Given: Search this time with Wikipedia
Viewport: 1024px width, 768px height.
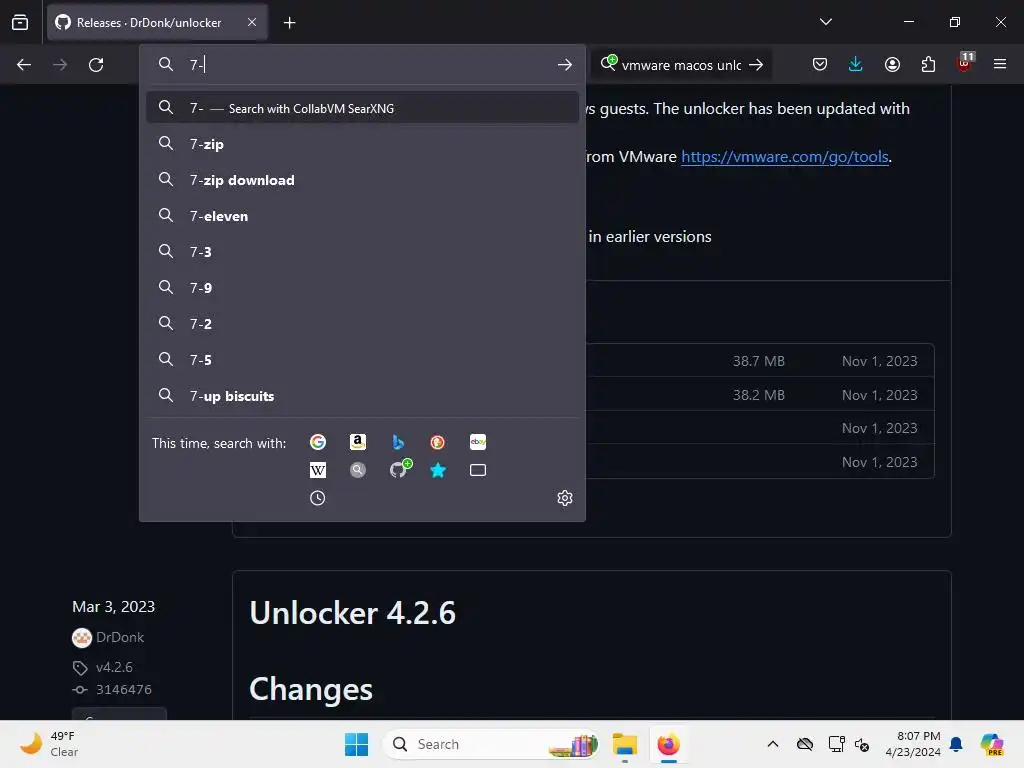Looking at the screenshot, I should pos(317,470).
